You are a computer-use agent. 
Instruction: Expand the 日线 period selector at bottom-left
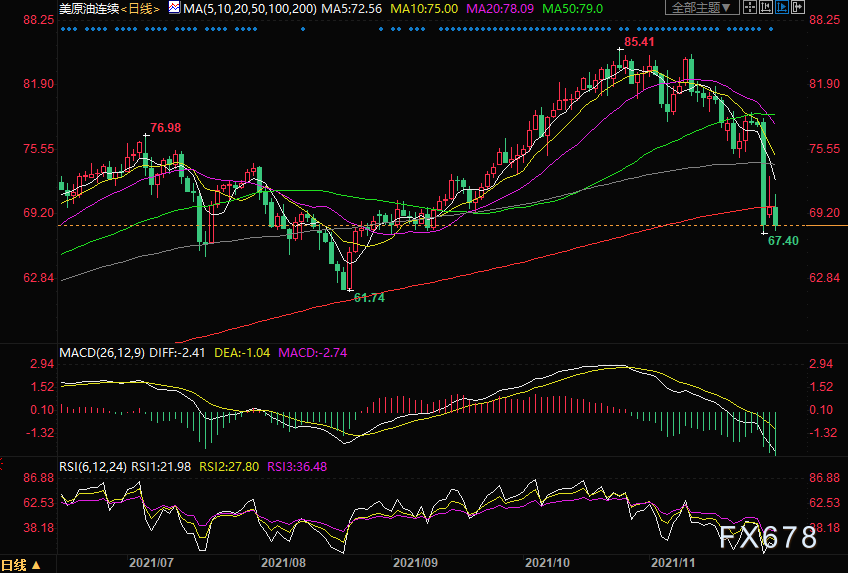[21, 565]
